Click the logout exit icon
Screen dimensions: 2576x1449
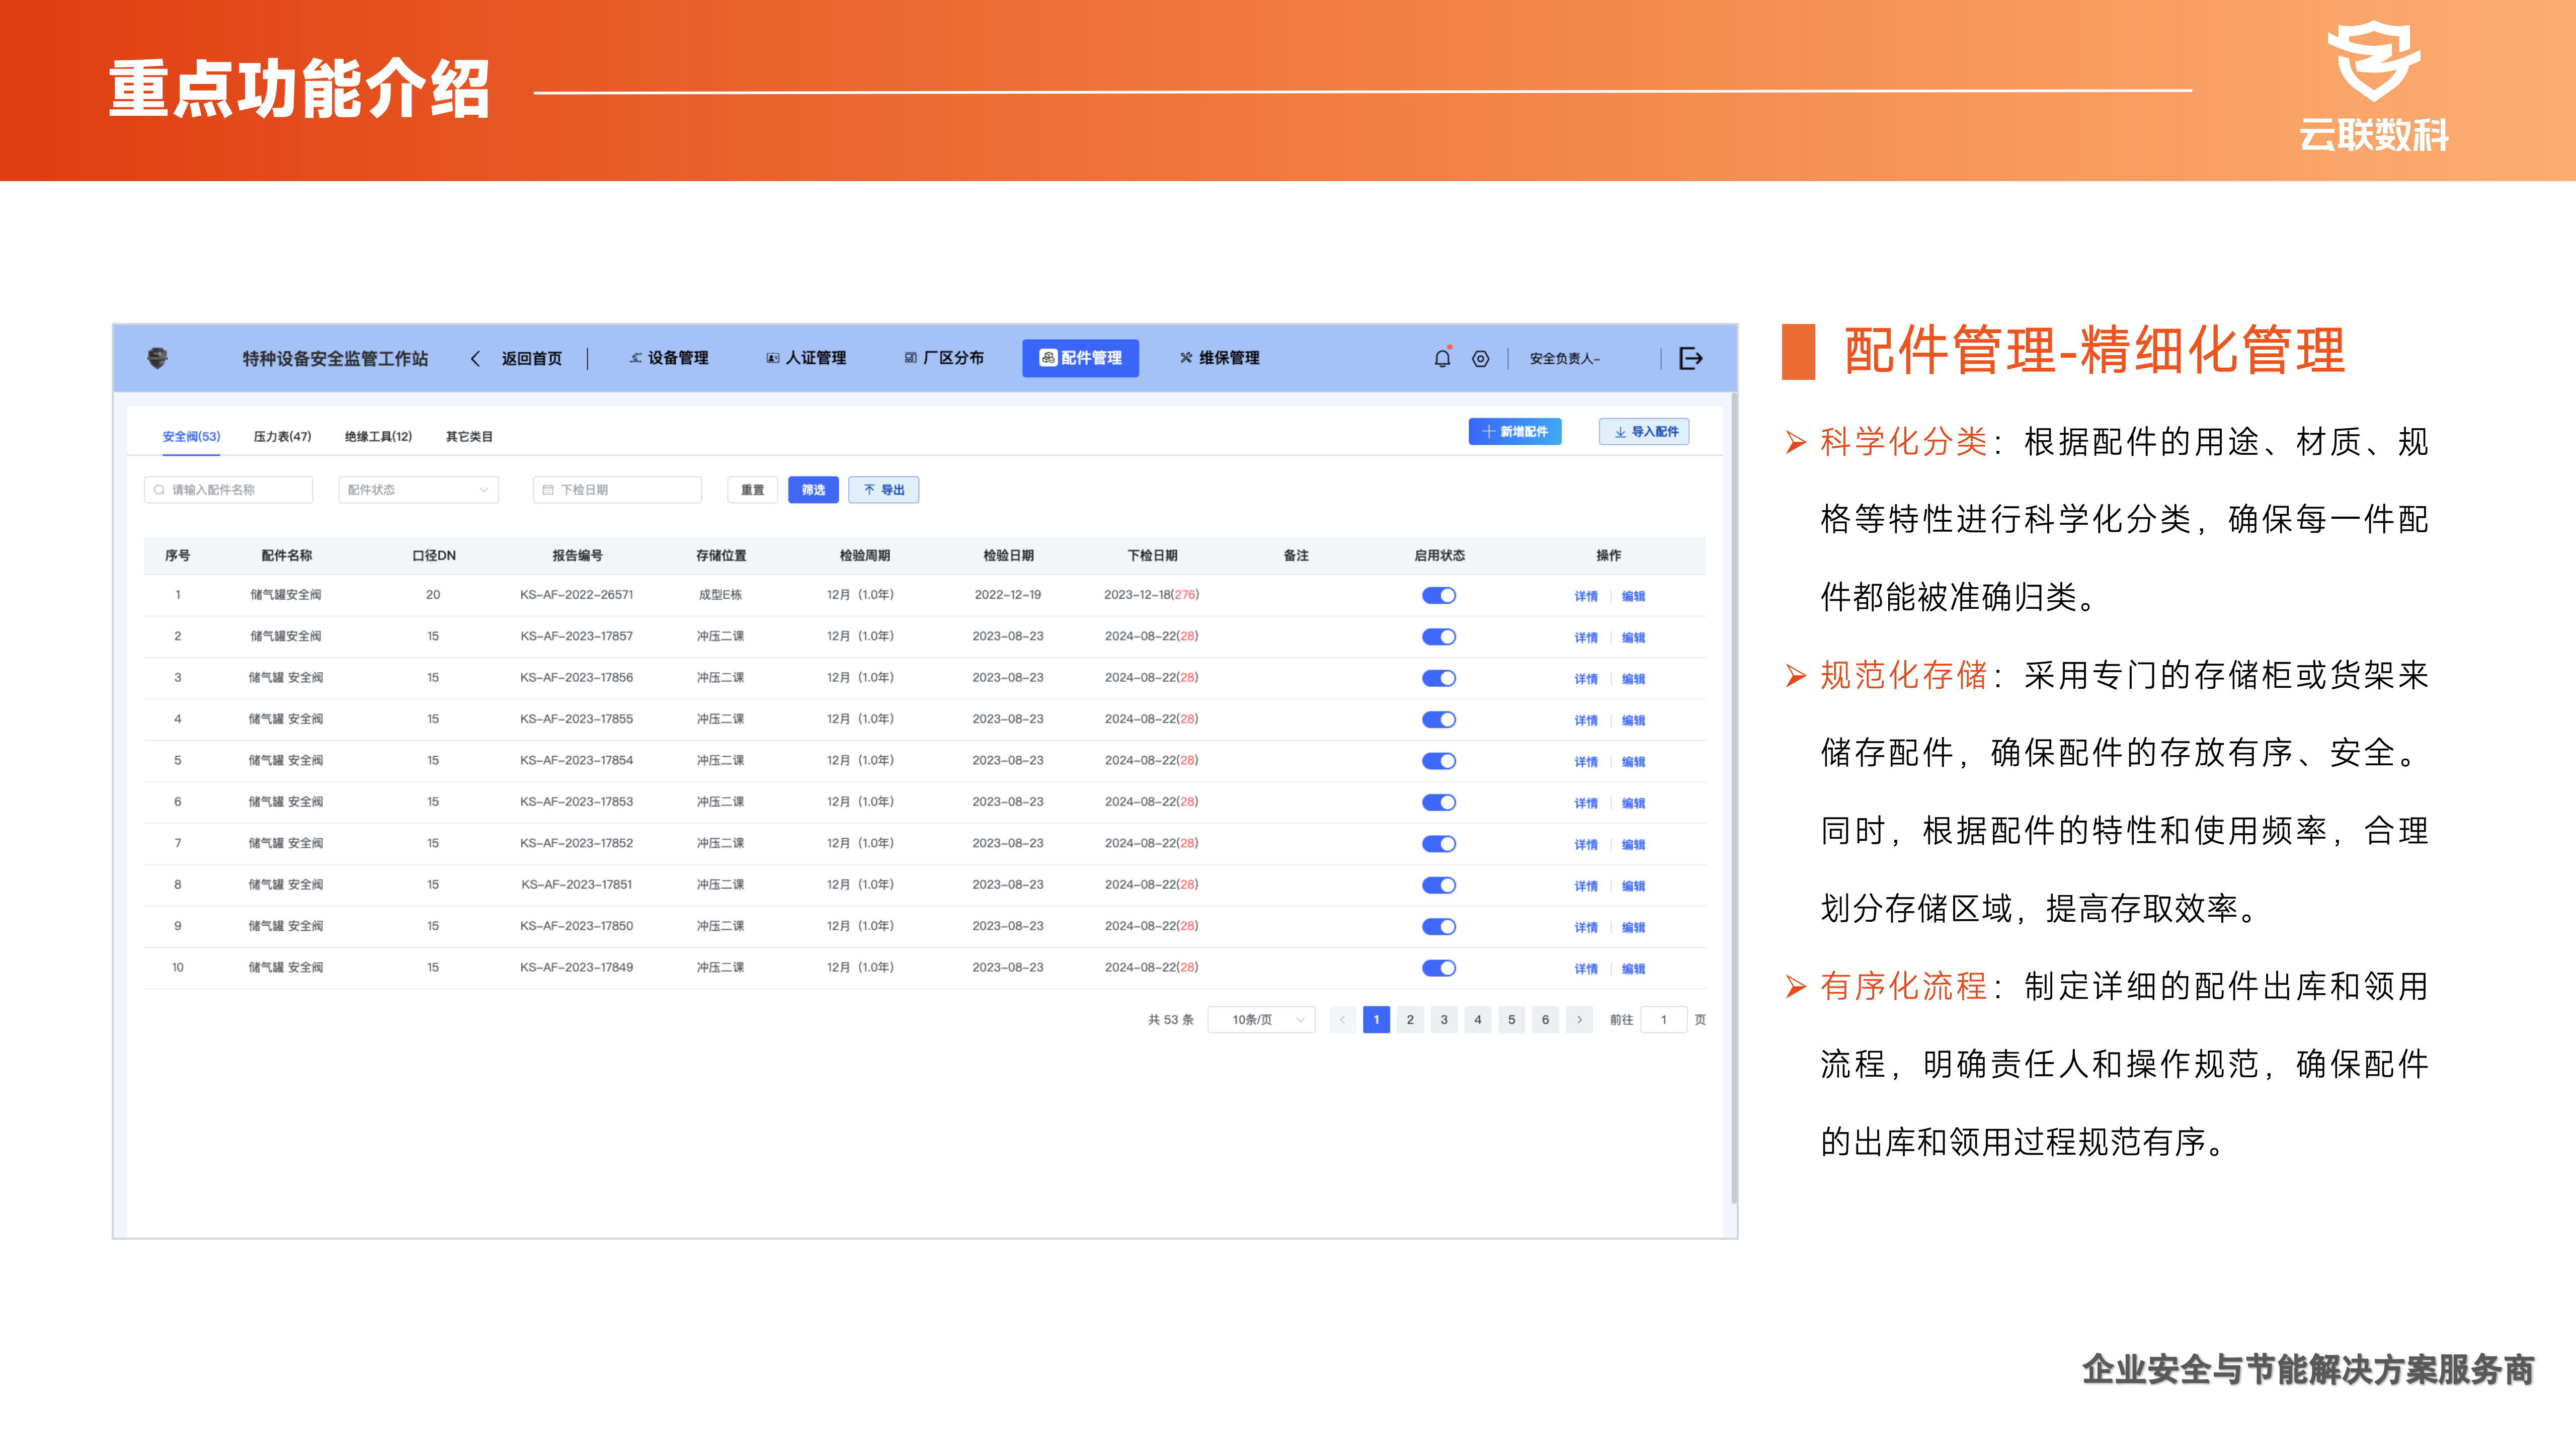point(1691,358)
